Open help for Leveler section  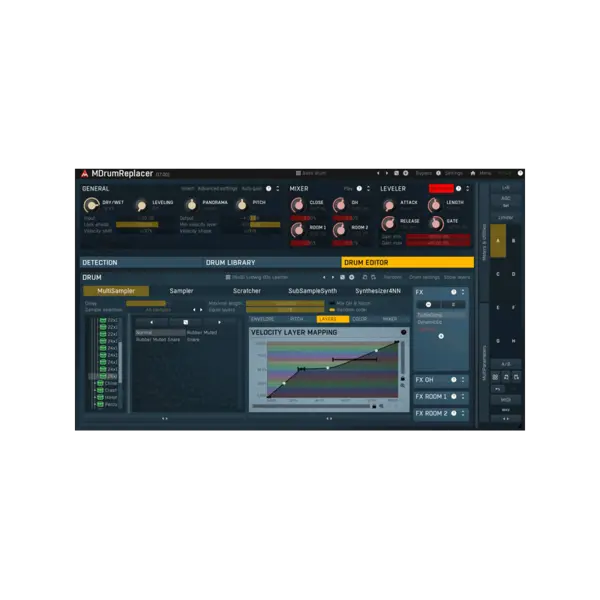pyautogui.click(x=458, y=189)
